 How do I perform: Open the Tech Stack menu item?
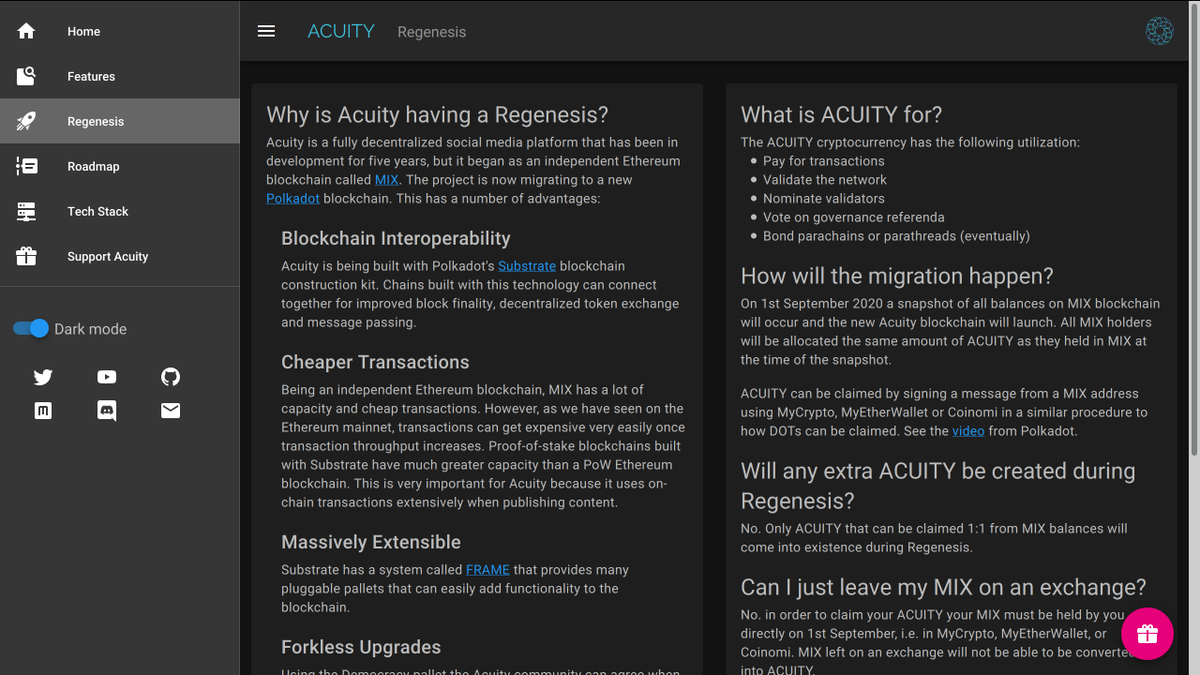click(x=120, y=211)
